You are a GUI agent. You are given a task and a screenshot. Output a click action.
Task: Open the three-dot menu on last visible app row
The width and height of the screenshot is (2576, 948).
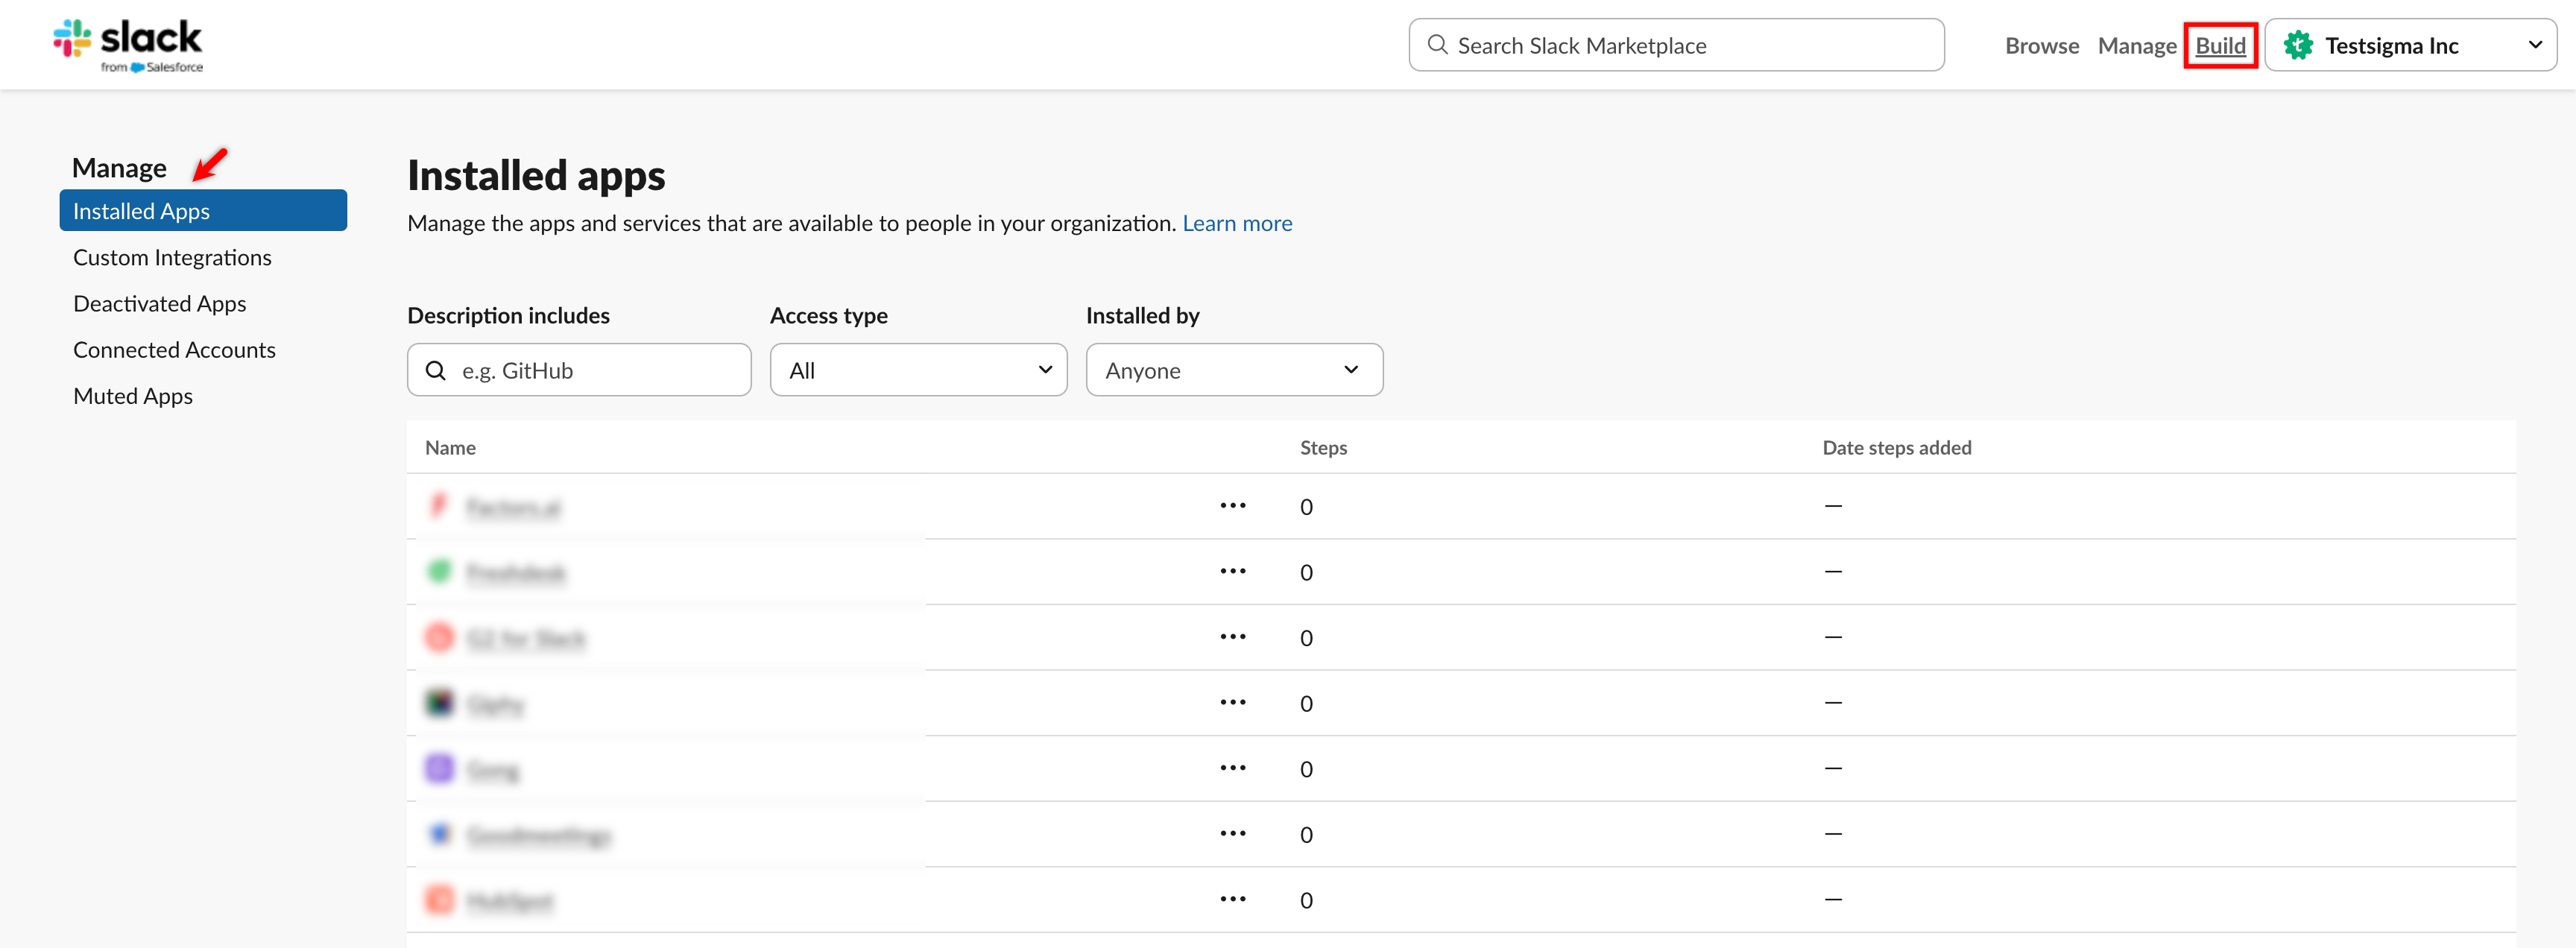coord(1232,900)
